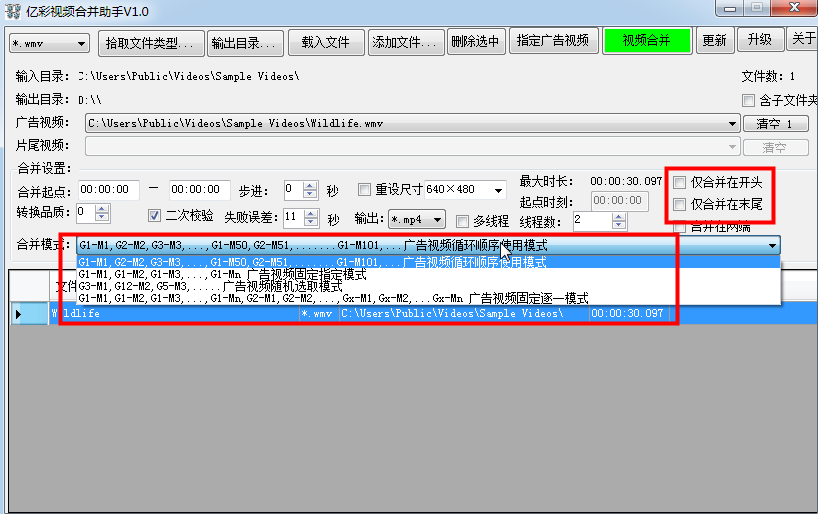Click the 指定广告视频 button
Screen dimensions: 818x514
pyautogui.click(x=554, y=41)
